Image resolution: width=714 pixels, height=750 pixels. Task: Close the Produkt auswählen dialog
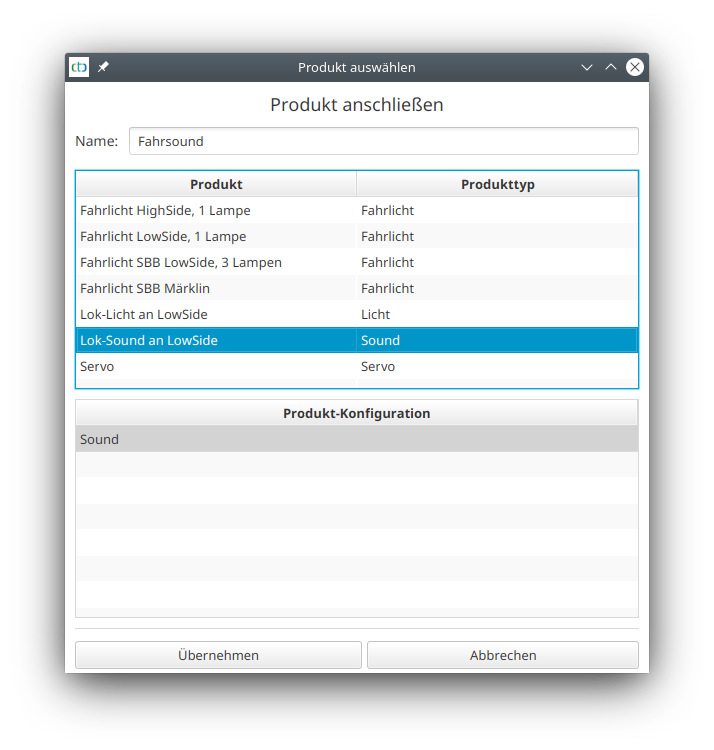pyautogui.click(x=635, y=67)
